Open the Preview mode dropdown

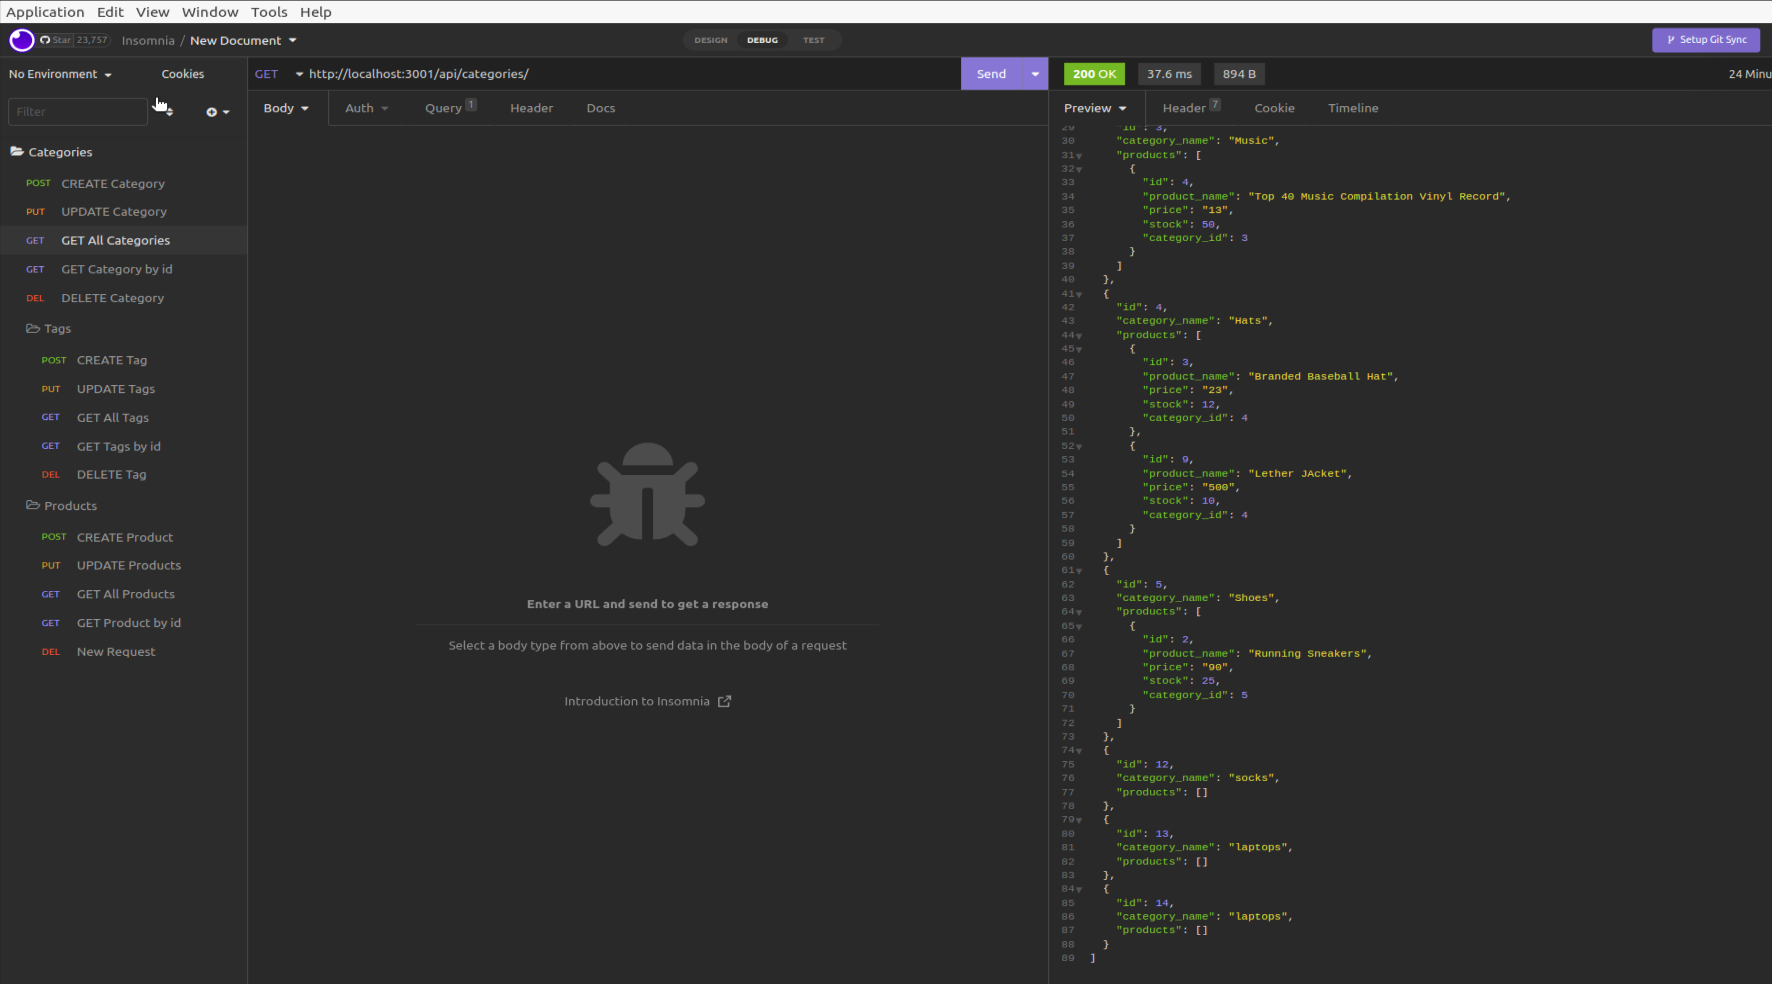pos(1095,108)
